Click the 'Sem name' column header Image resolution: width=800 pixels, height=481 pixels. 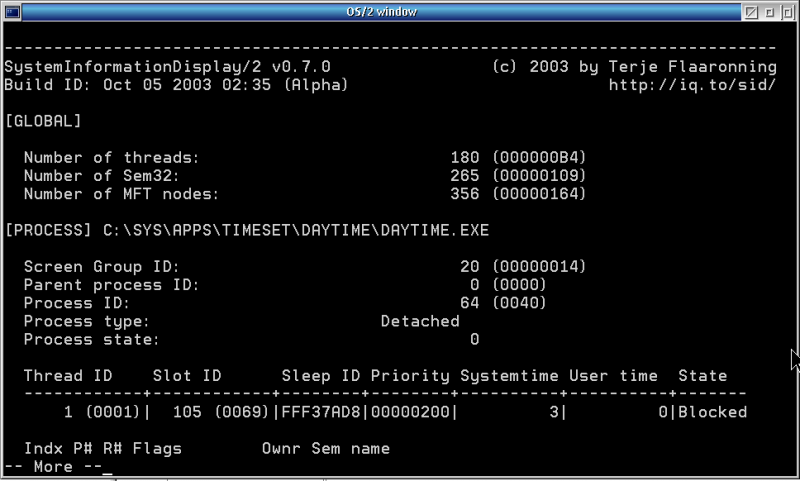[351, 448]
